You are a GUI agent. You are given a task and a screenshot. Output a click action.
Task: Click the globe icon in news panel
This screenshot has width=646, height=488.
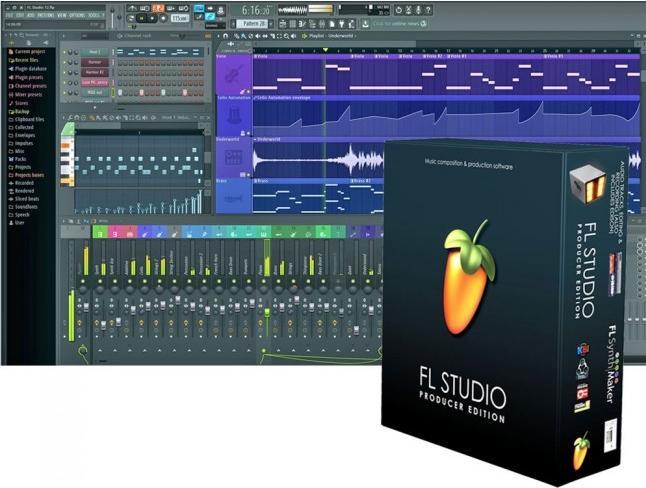(423, 24)
